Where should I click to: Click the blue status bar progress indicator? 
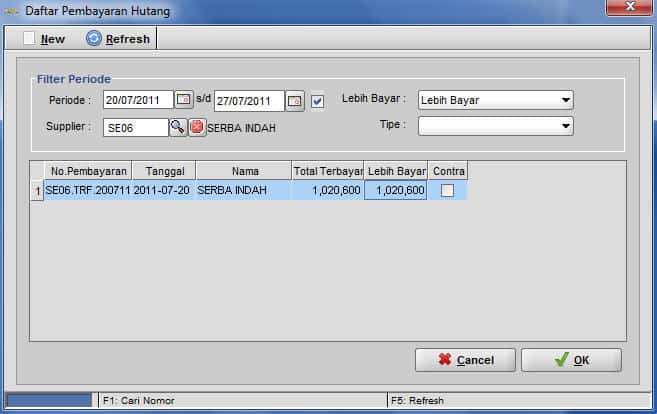pos(49,400)
